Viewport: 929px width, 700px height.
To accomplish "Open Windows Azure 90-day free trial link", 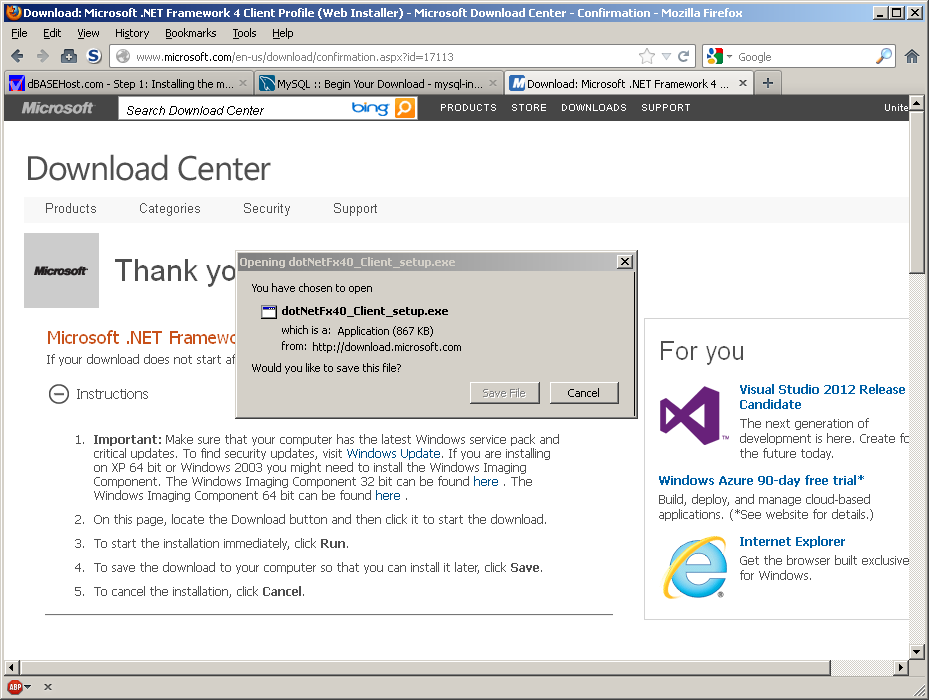I will (761, 480).
